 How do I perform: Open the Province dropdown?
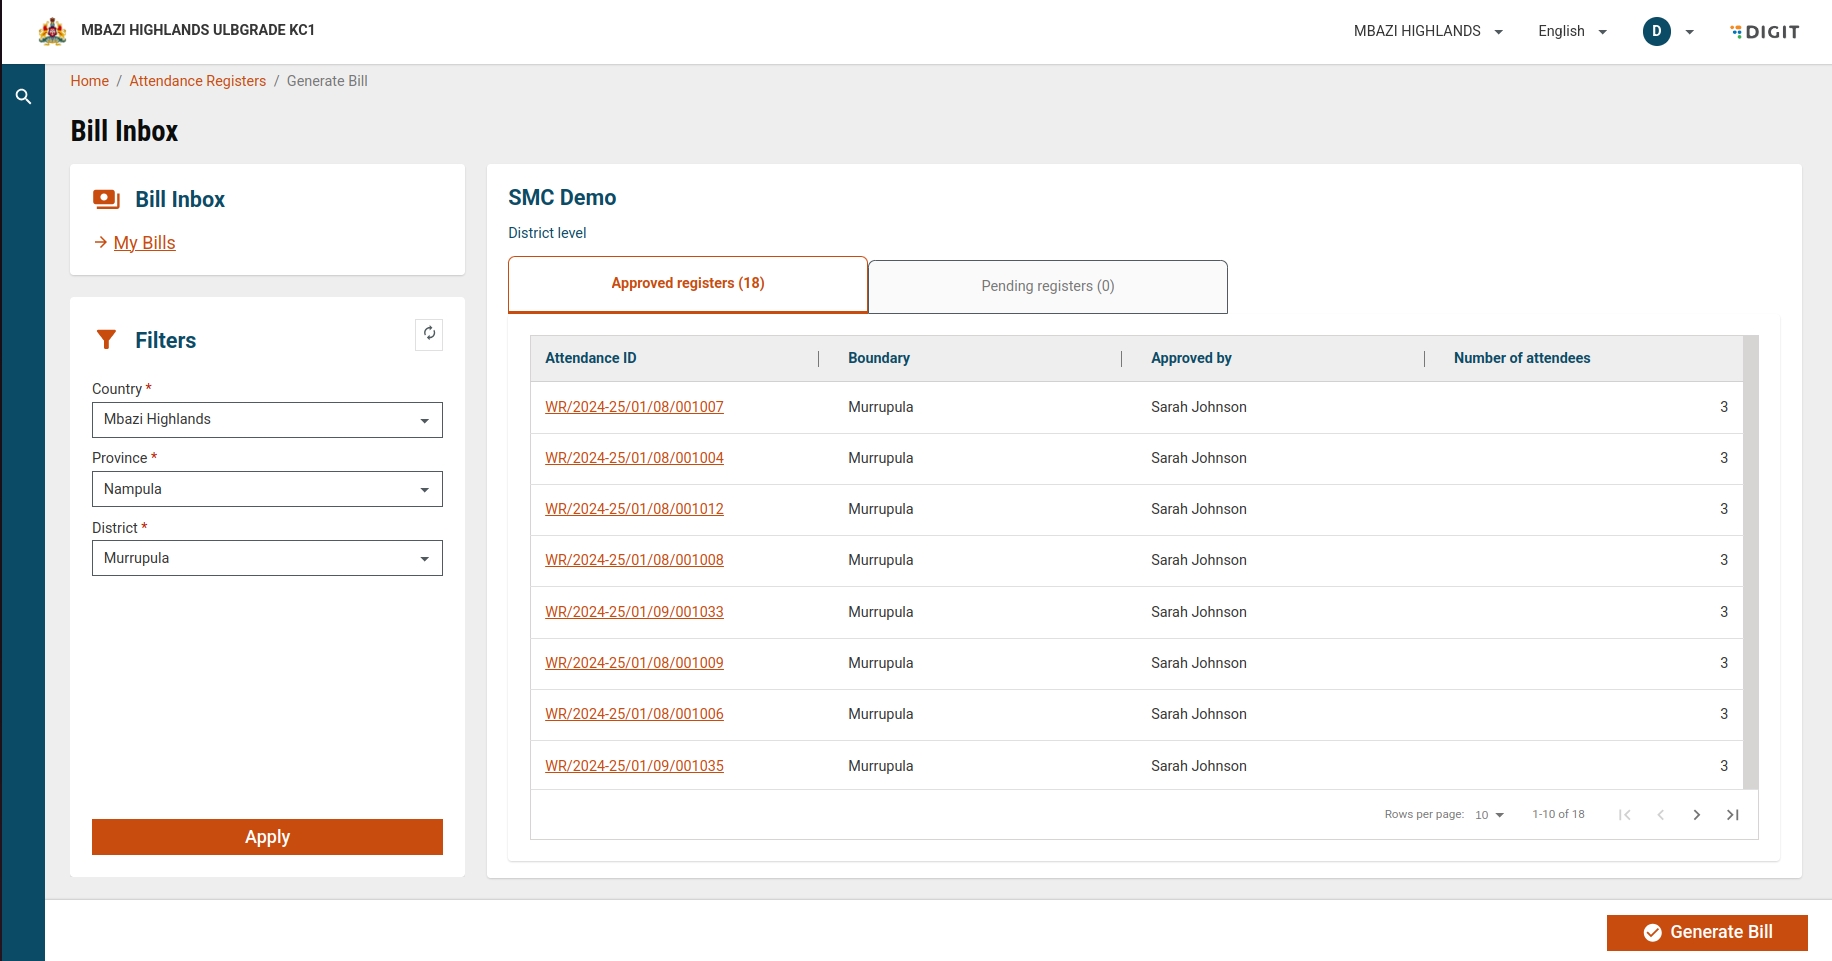click(x=267, y=489)
